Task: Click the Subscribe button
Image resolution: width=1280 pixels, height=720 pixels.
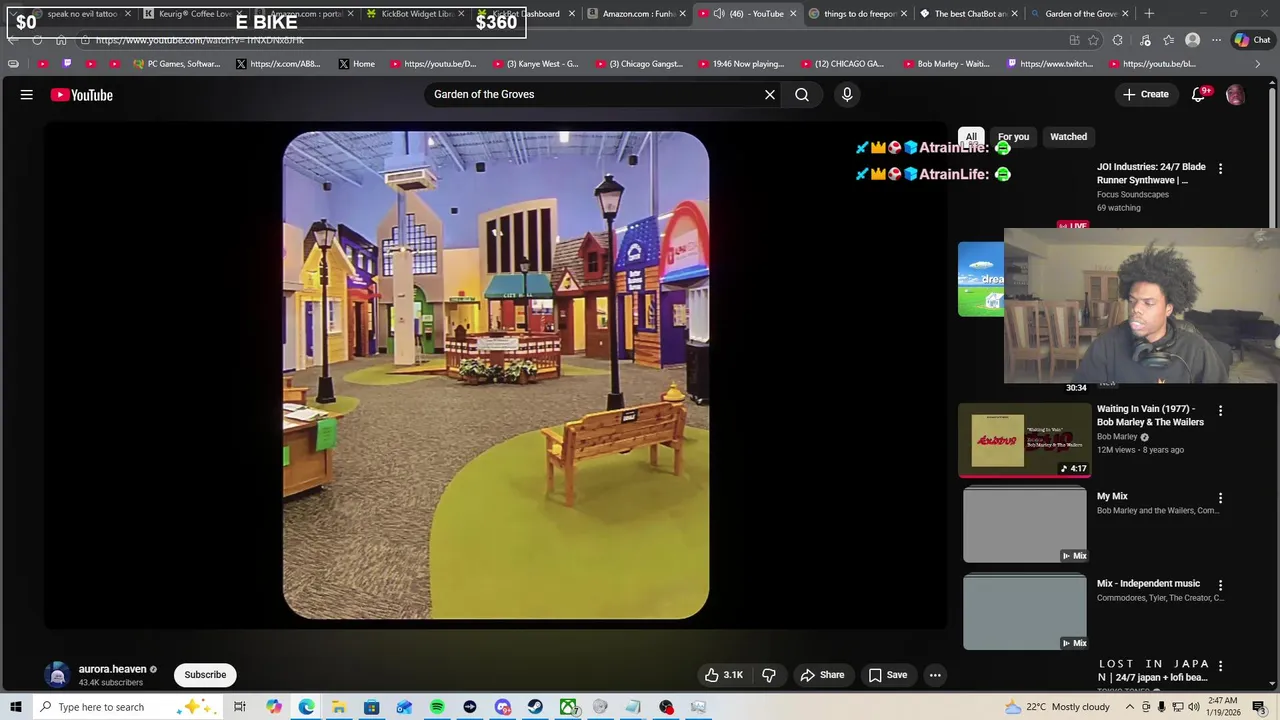Action: coord(205,675)
